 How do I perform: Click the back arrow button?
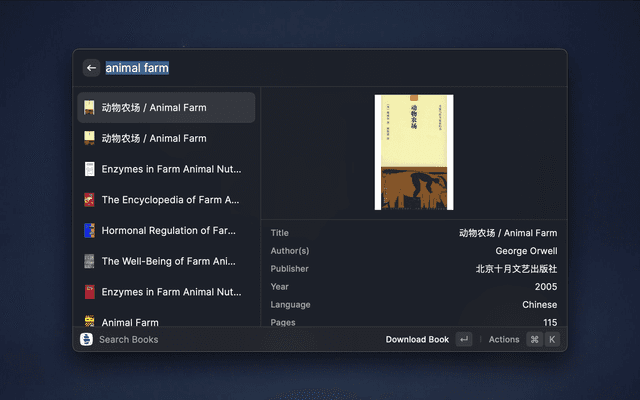tap(91, 68)
